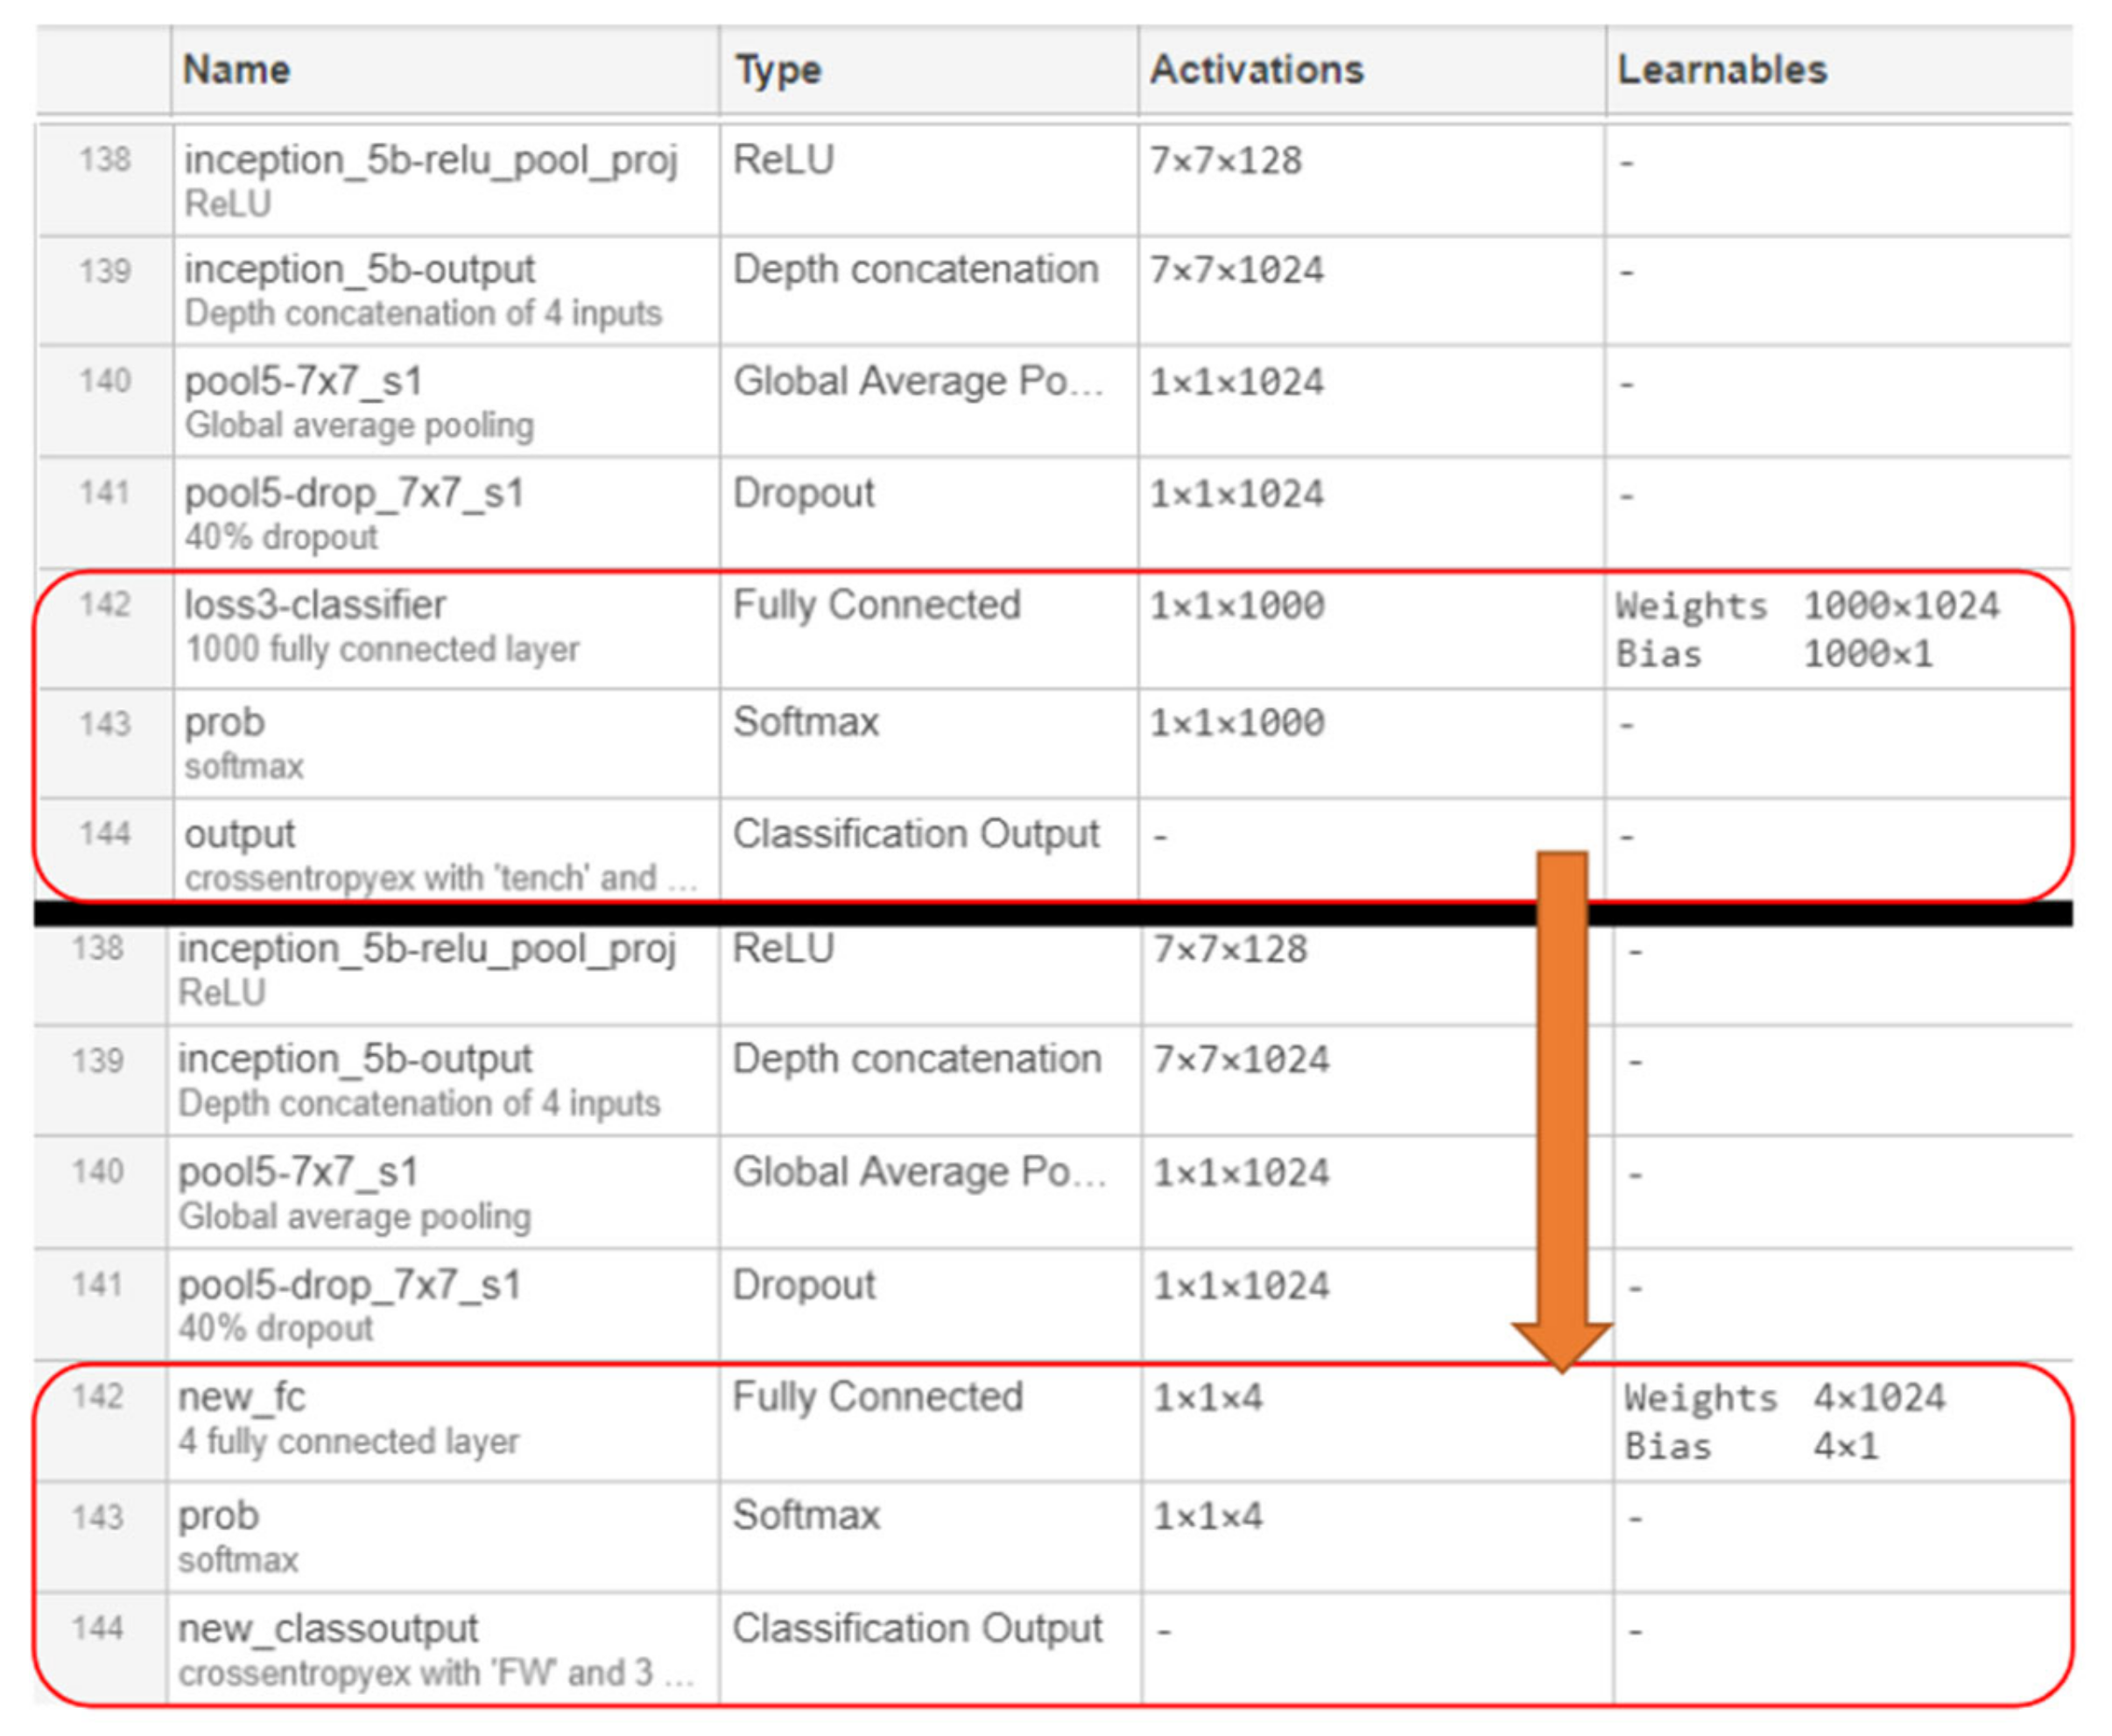Click the top Global Average Po... type cell
Viewport: 2112px width, 1736px height.
click(918, 382)
